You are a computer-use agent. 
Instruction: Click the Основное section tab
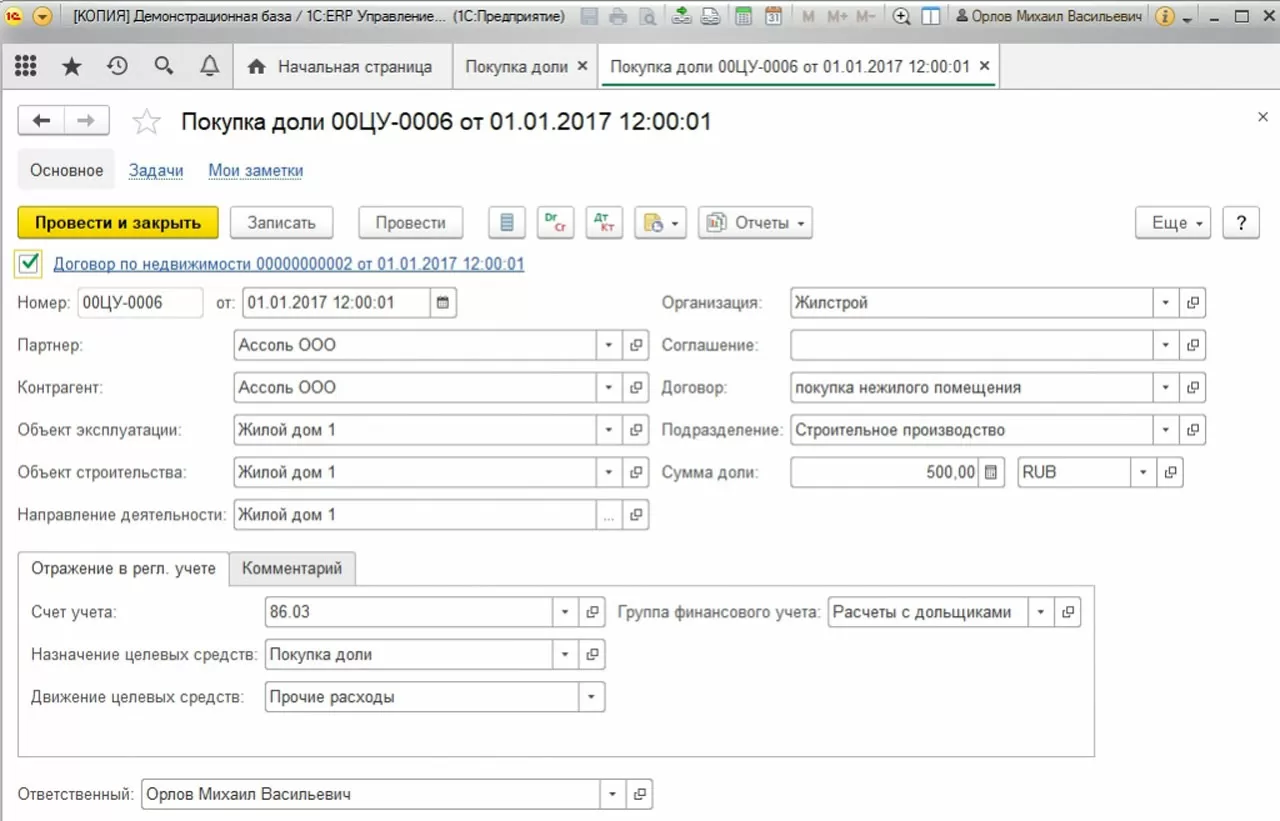pyautogui.click(x=66, y=170)
